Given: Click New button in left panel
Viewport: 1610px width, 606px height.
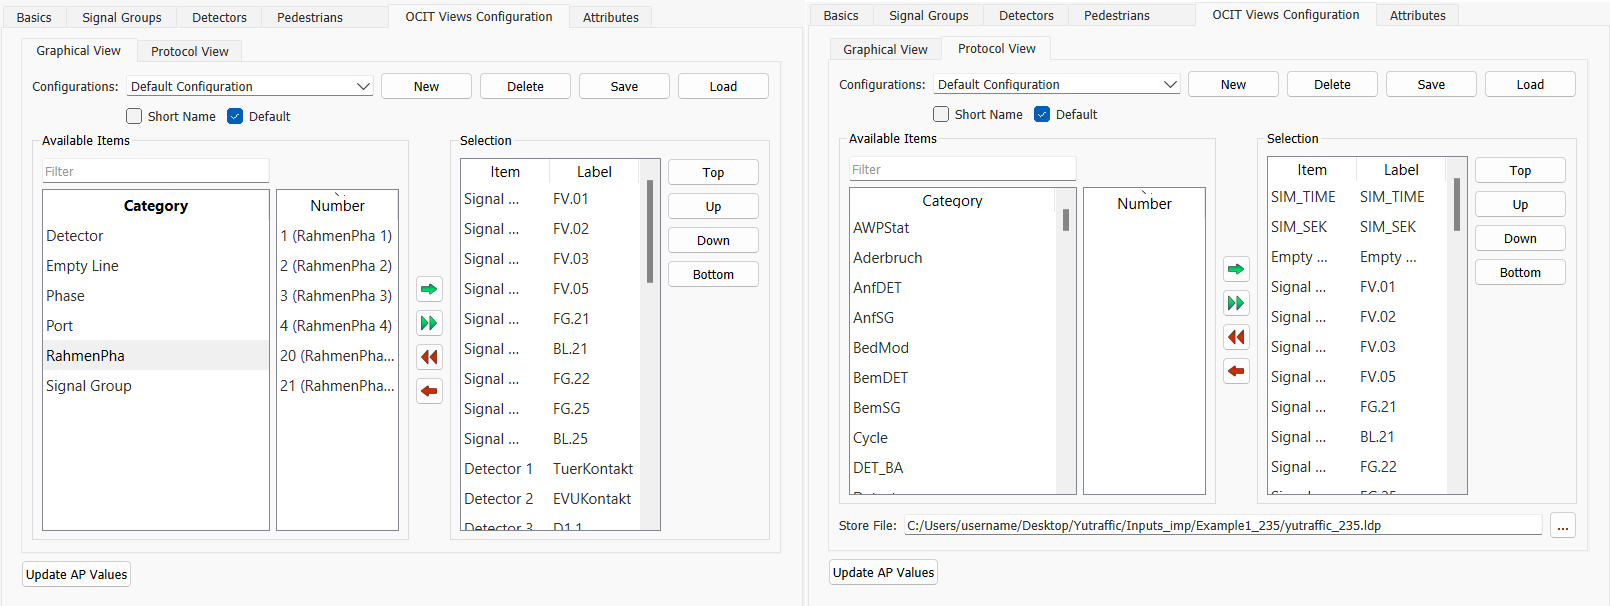Looking at the screenshot, I should [x=426, y=87].
